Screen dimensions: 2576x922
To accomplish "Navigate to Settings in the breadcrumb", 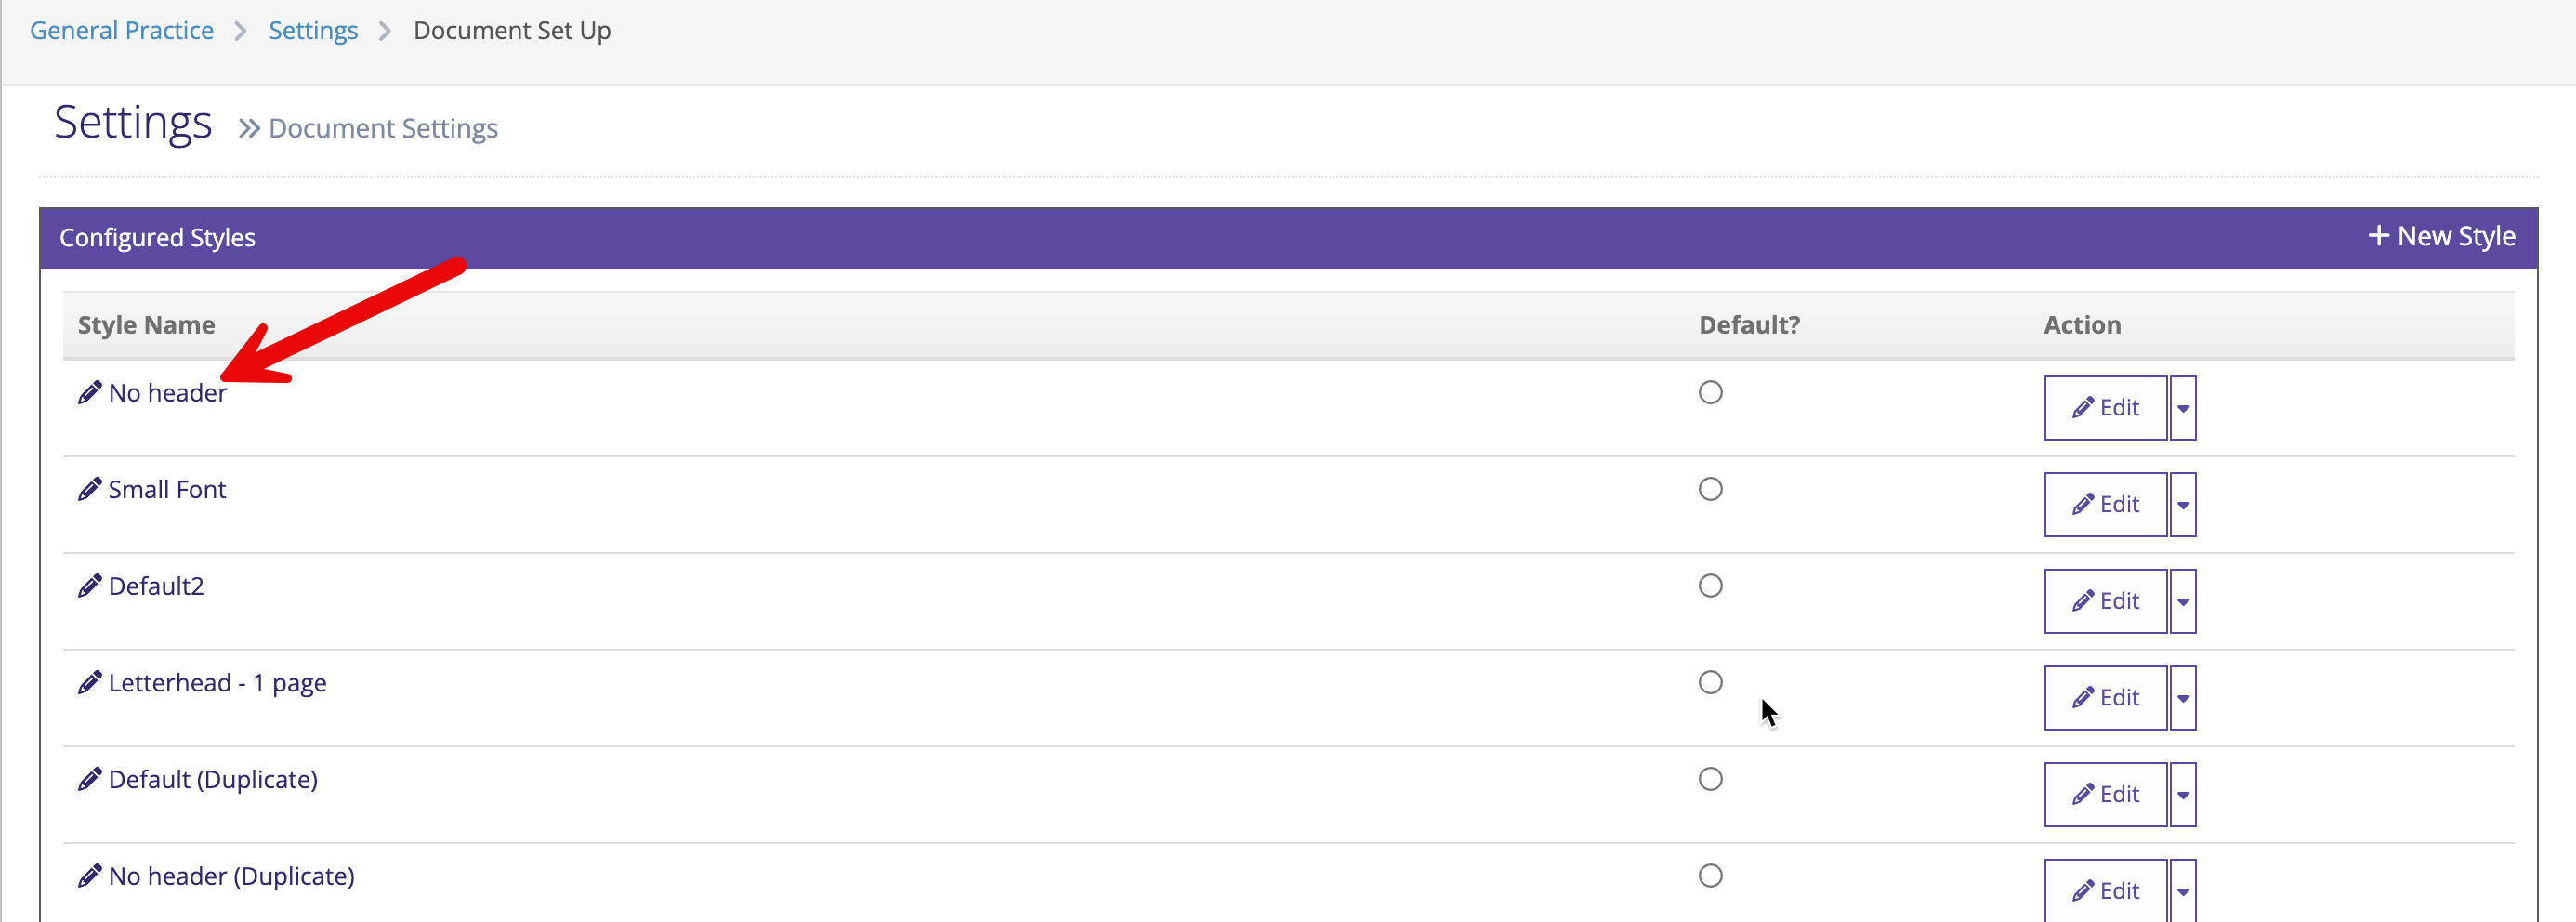I will click(x=313, y=31).
